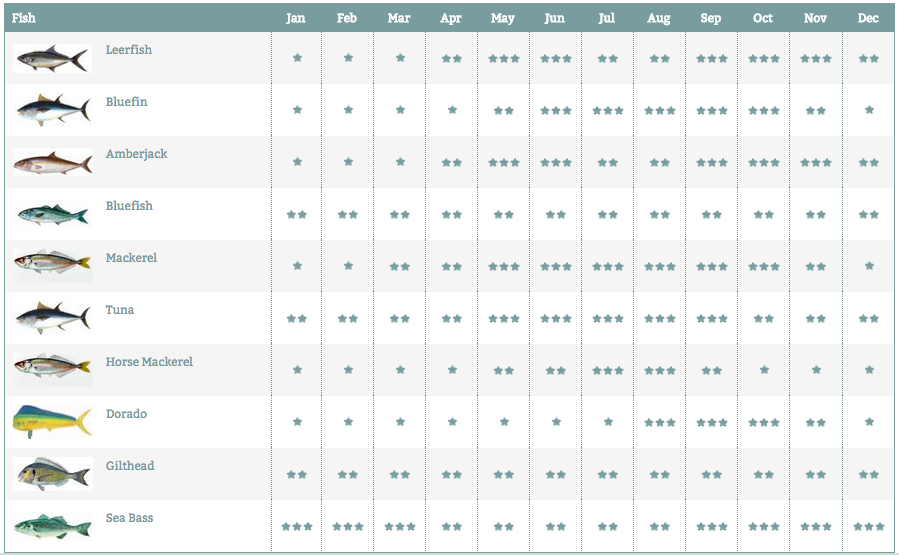Viewport: 899px width, 555px height.
Task: Select the Gilthead fish image
Action: point(52,474)
